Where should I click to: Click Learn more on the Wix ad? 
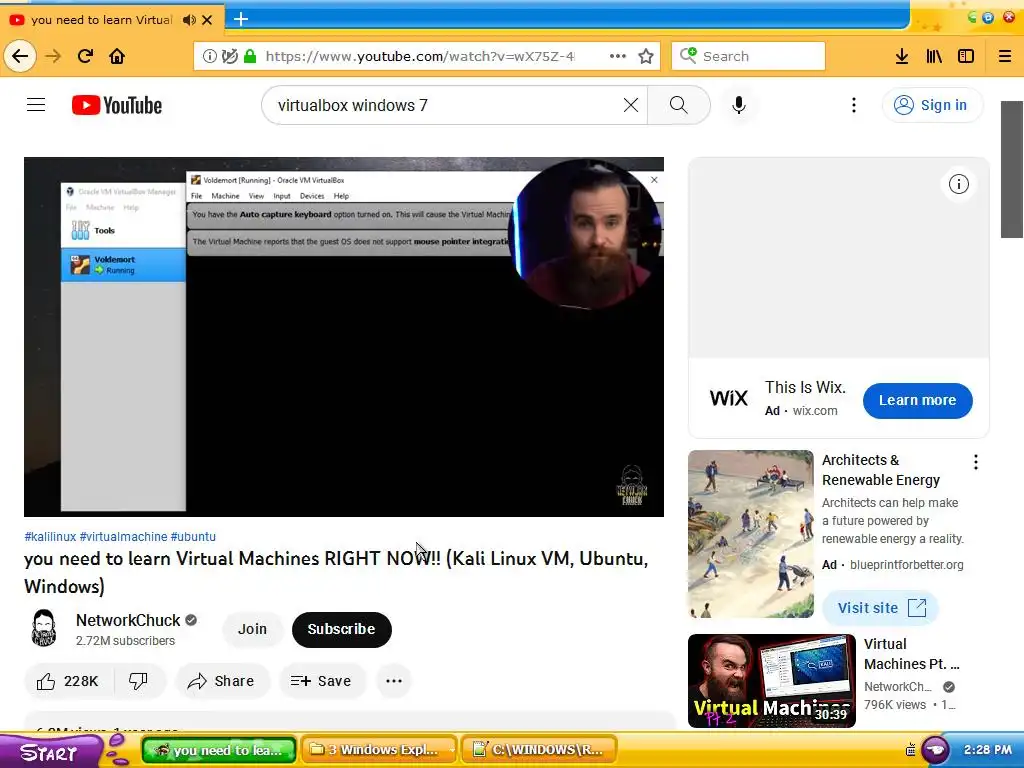(917, 400)
